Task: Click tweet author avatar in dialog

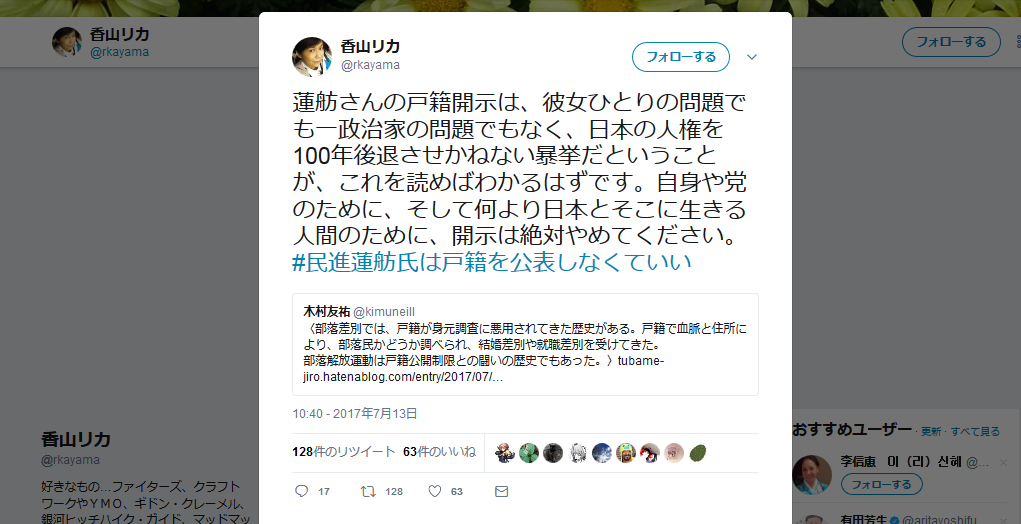Action: pos(312,57)
